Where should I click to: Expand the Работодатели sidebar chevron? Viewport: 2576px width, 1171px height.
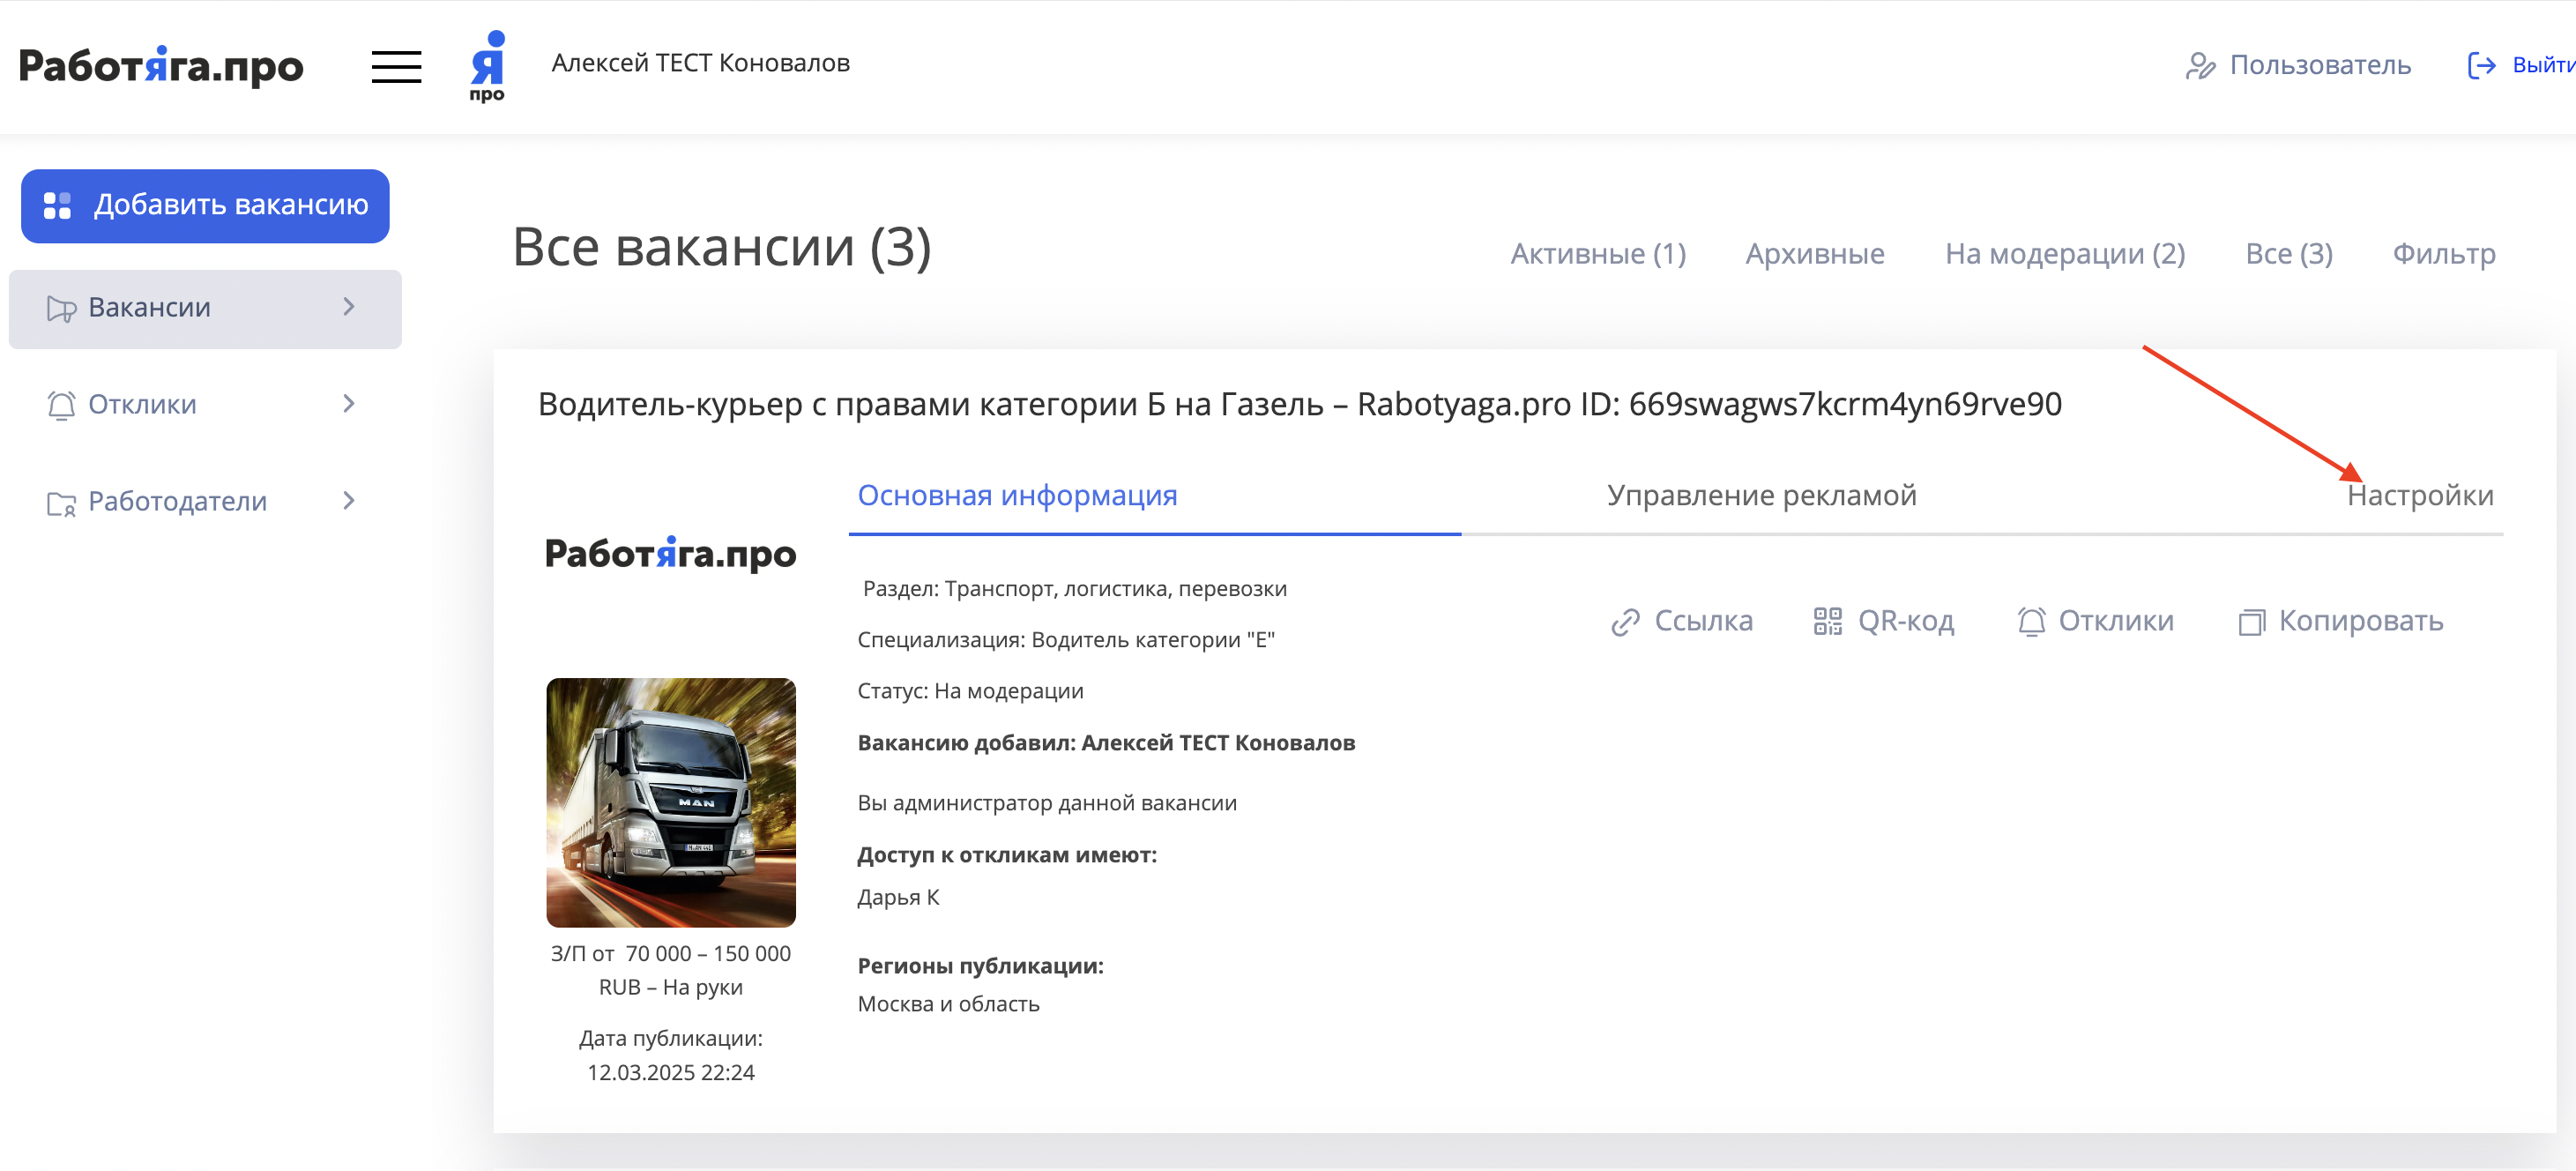point(349,501)
